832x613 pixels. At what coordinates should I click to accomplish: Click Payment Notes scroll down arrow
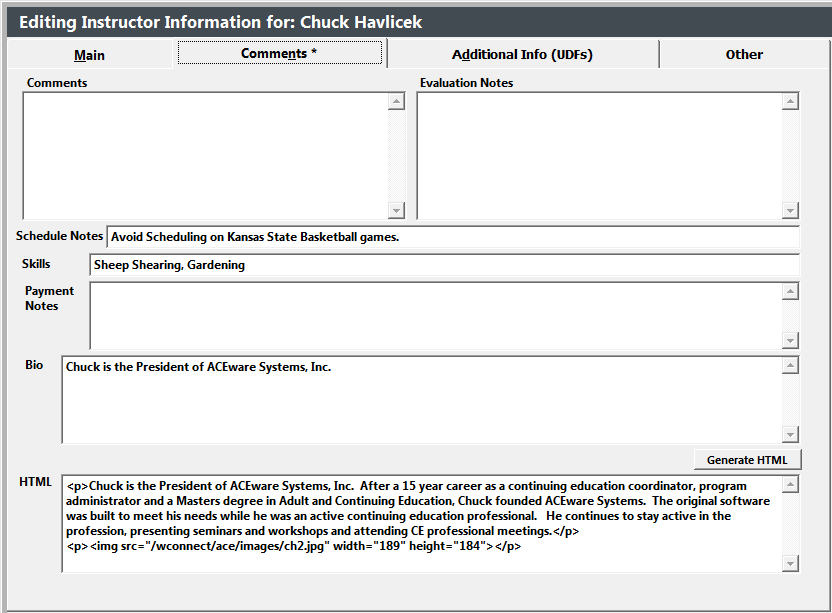click(790, 340)
